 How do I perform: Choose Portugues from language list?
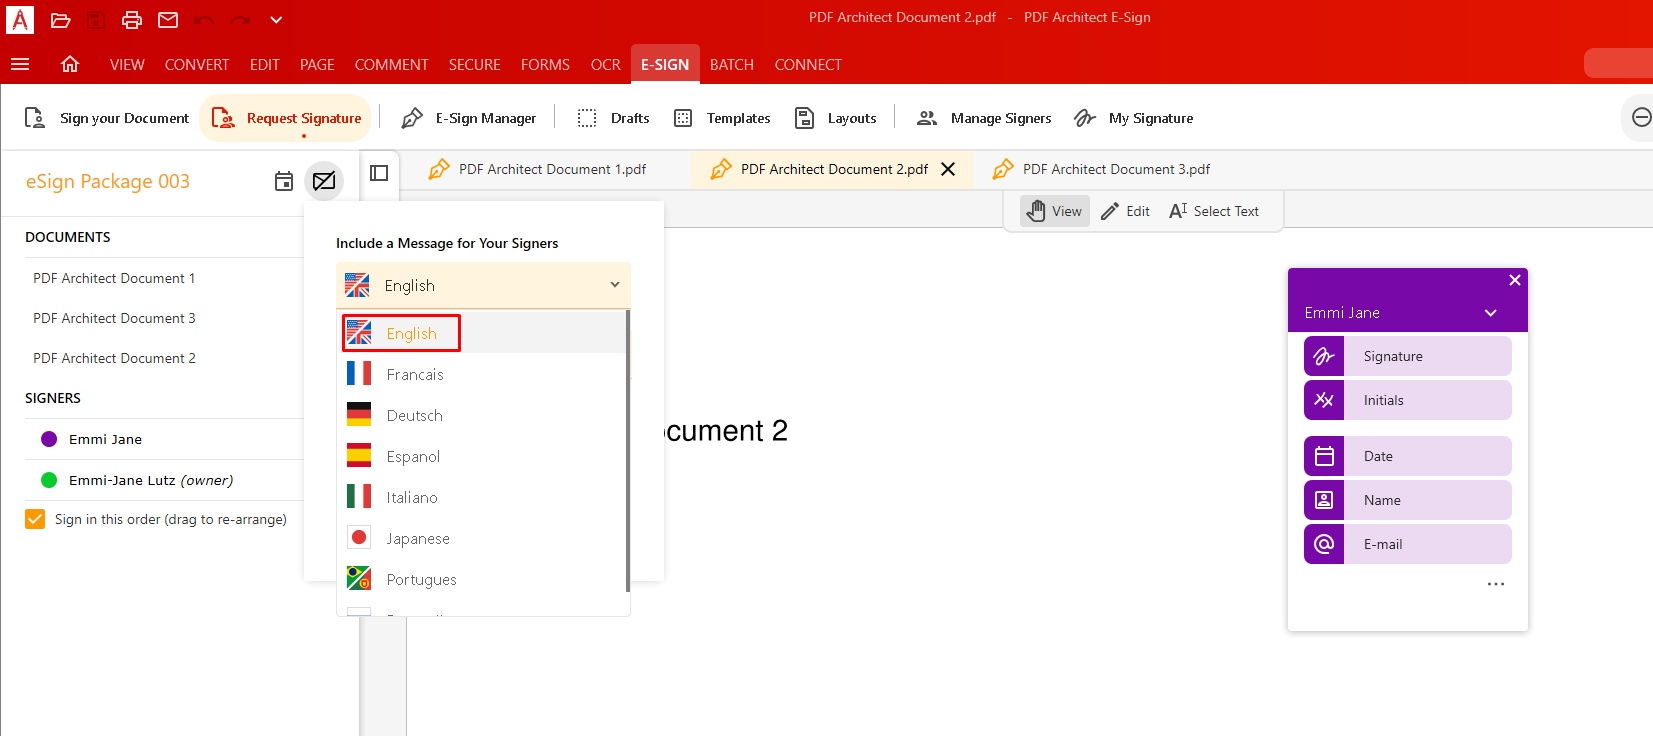(x=483, y=579)
